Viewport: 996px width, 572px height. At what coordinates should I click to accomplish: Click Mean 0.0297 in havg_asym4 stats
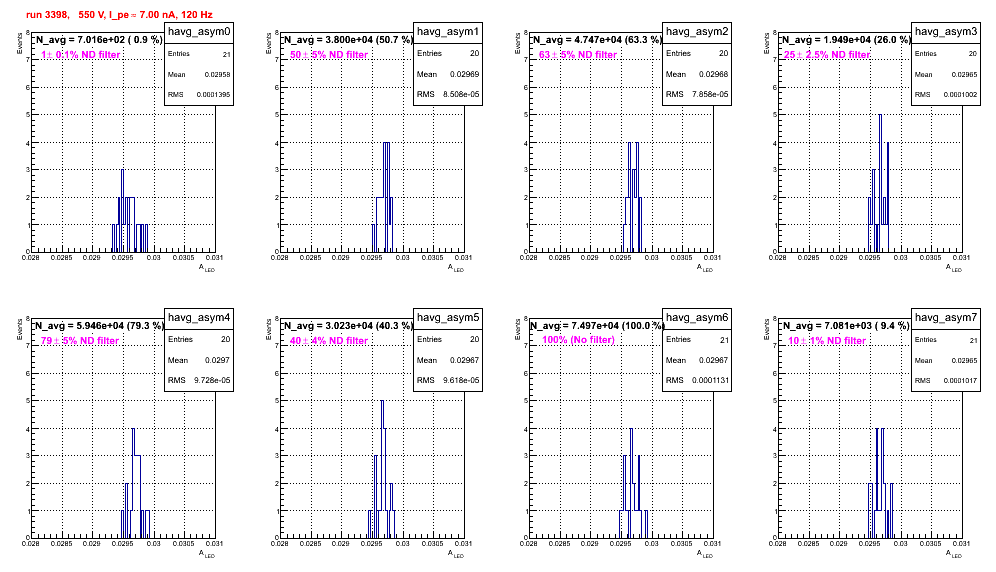pos(199,360)
